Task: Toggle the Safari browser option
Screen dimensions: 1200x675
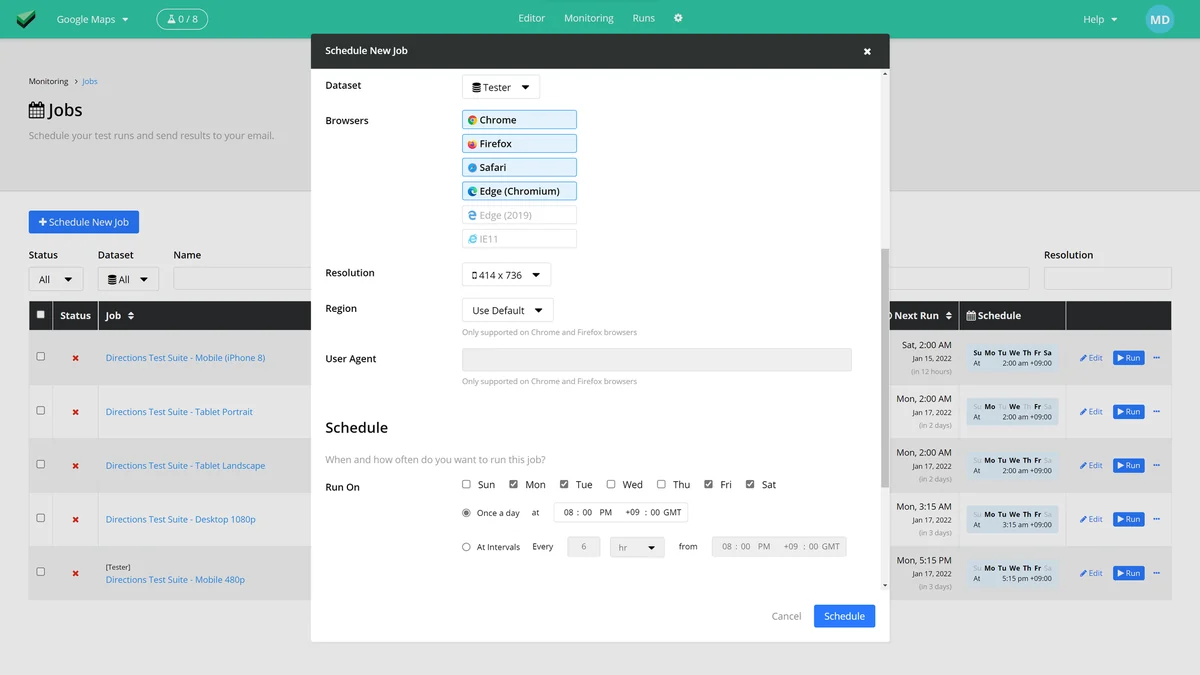Action: (519, 167)
